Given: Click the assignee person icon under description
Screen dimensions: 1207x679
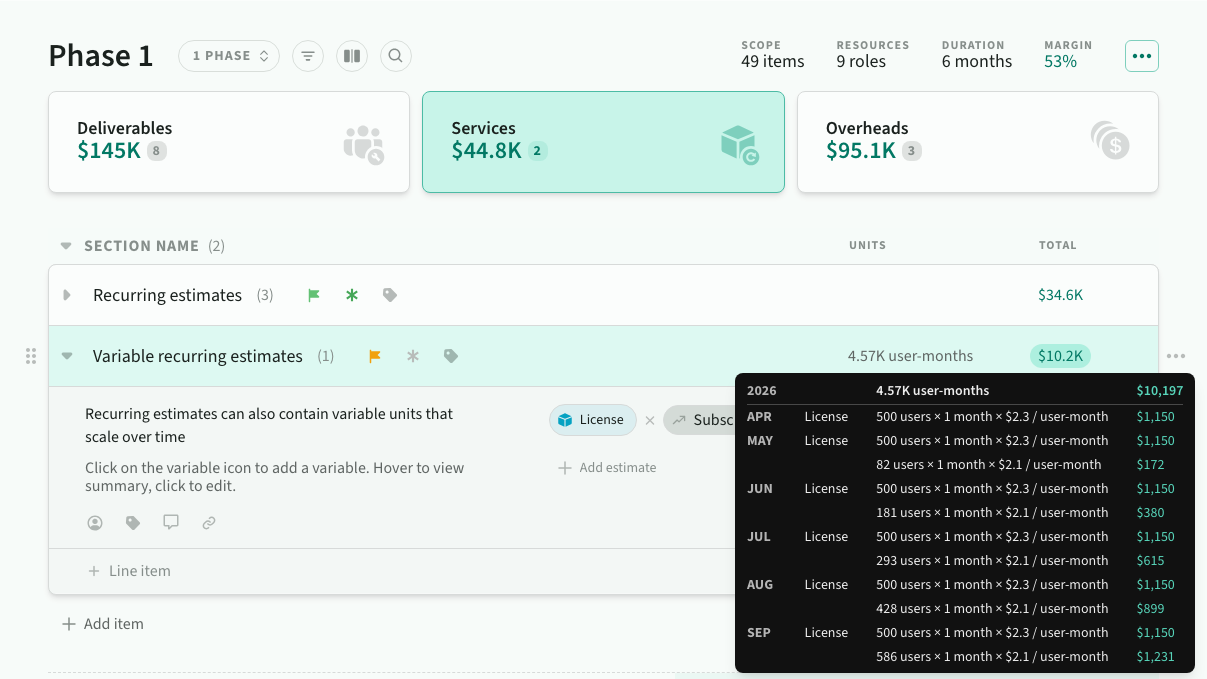Looking at the screenshot, I should pos(95,522).
